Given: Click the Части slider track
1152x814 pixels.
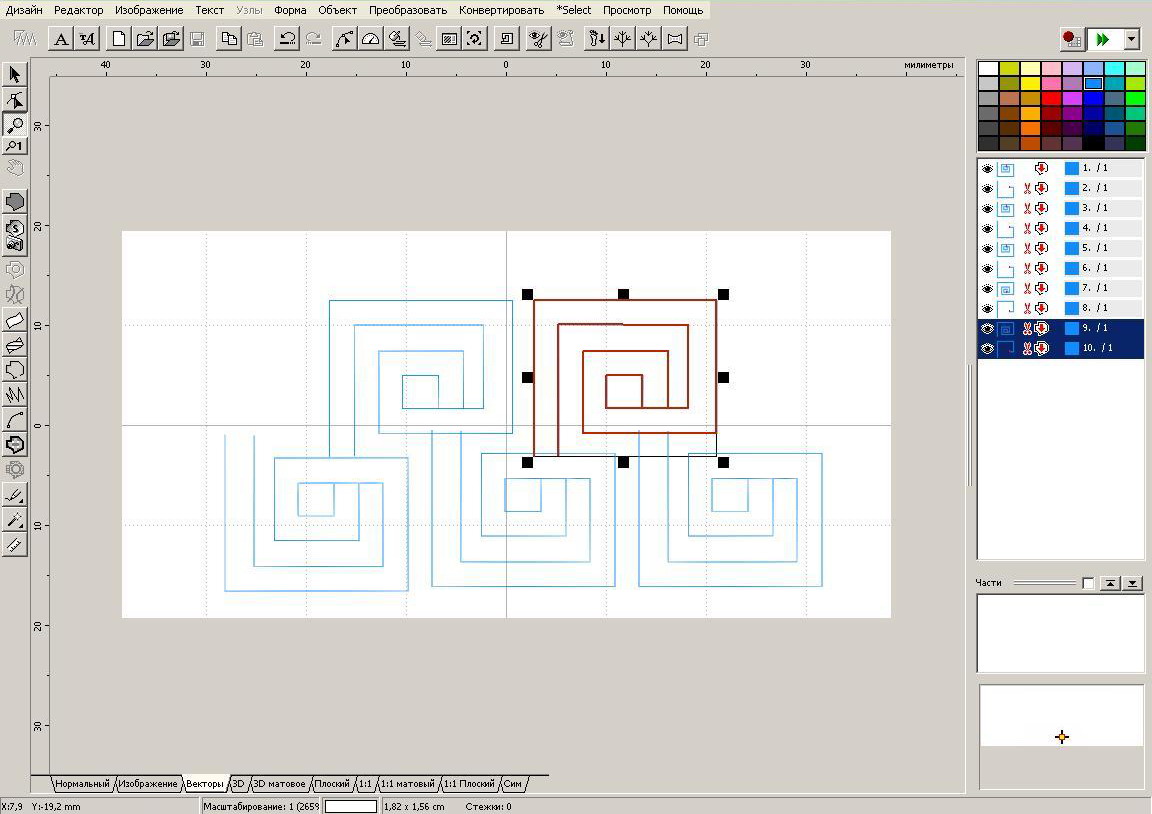Looking at the screenshot, I should tap(1045, 583).
